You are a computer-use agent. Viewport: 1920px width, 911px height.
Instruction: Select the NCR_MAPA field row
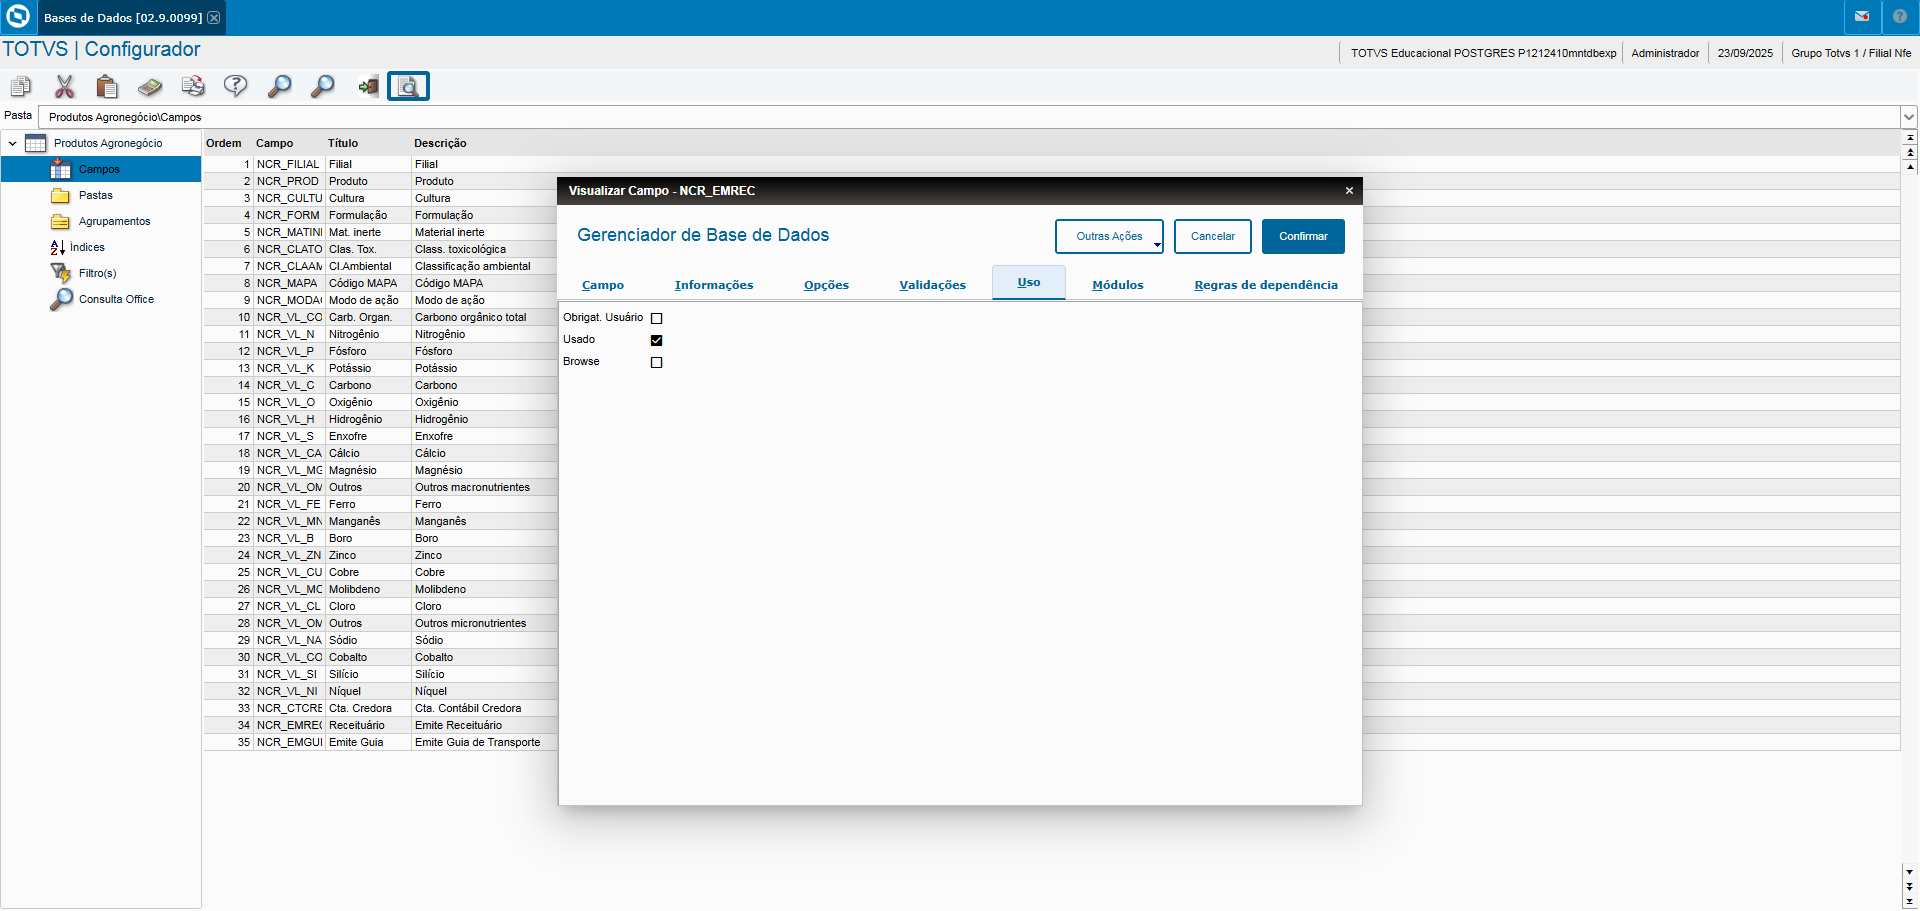pyautogui.click(x=380, y=283)
